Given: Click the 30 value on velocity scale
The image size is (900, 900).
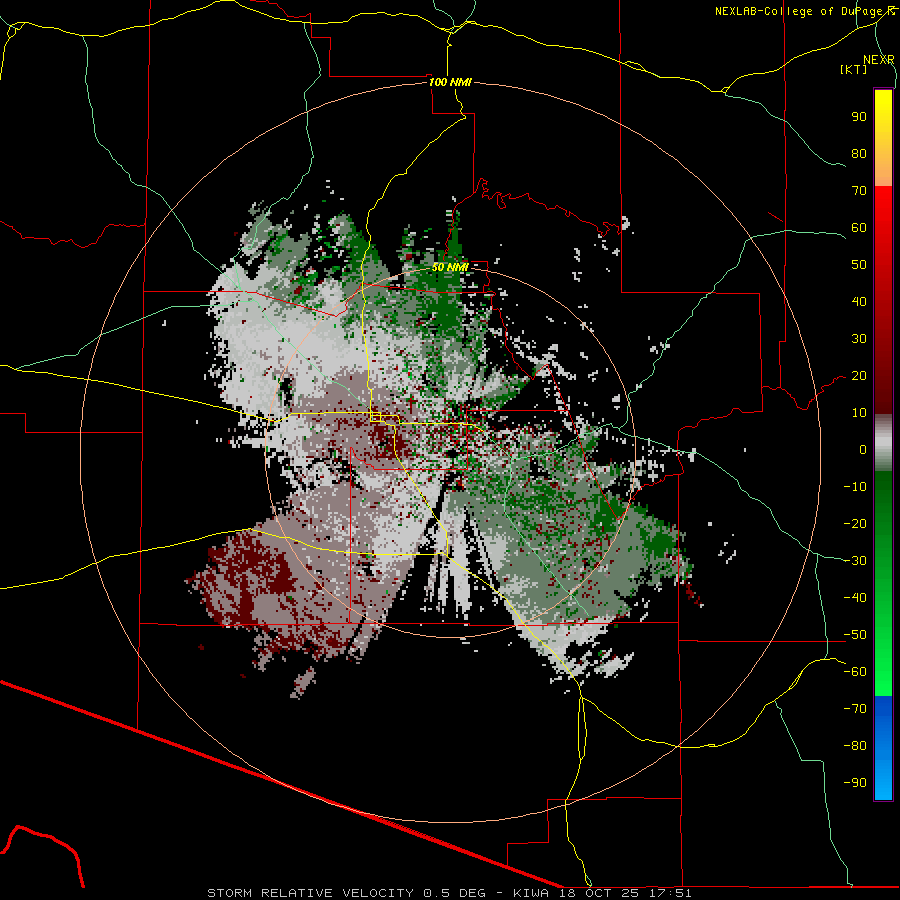Looking at the screenshot, I should (859, 339).
